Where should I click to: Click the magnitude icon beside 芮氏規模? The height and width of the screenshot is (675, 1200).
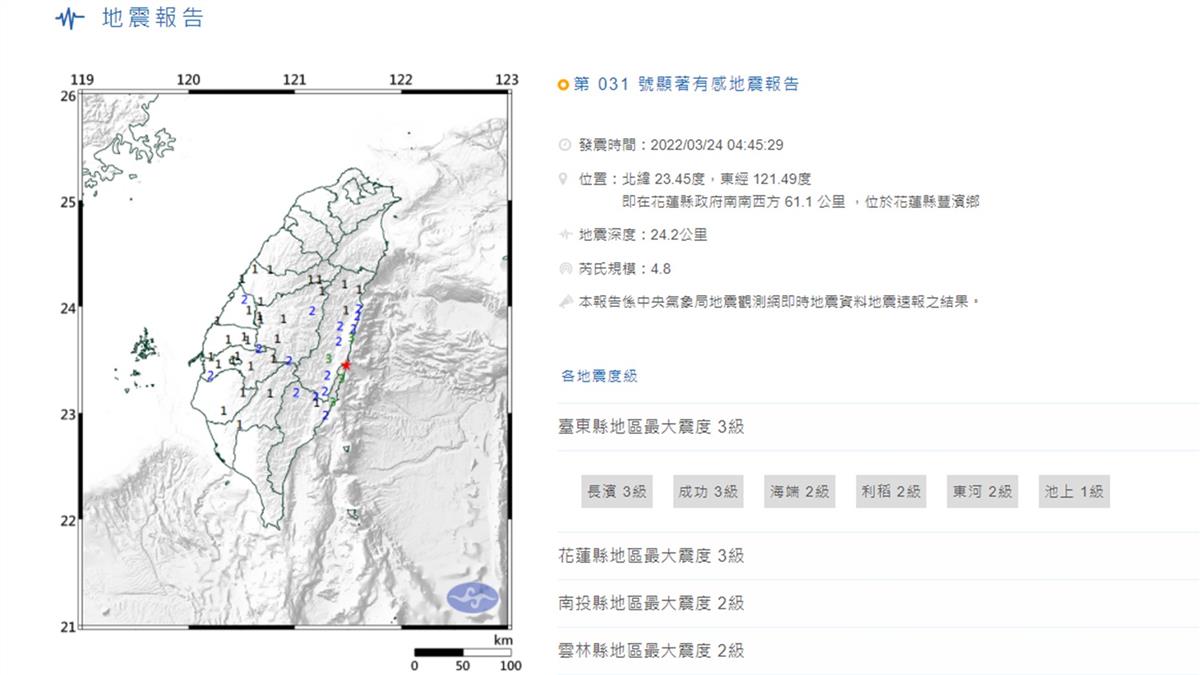pyautogui.click(x=565, y=268)
